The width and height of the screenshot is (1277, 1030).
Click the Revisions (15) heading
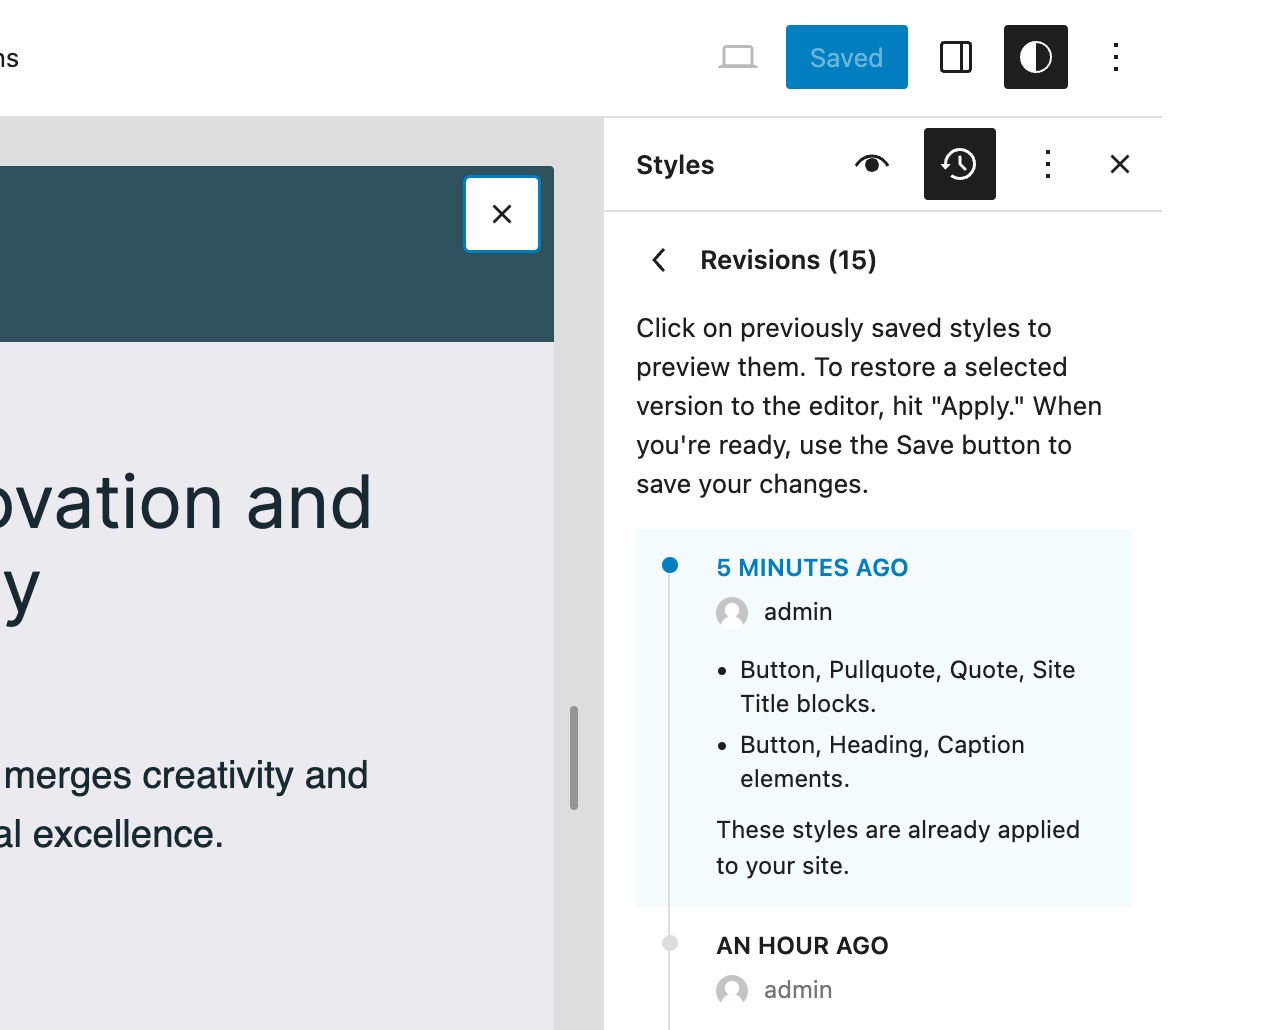pos(787,260)
